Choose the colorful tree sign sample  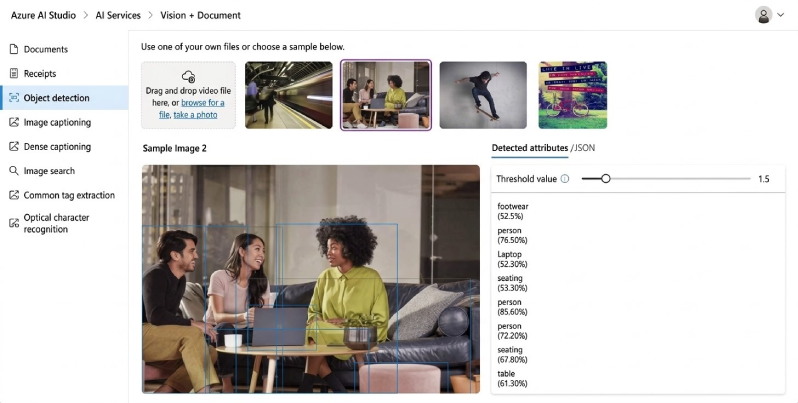572,95
